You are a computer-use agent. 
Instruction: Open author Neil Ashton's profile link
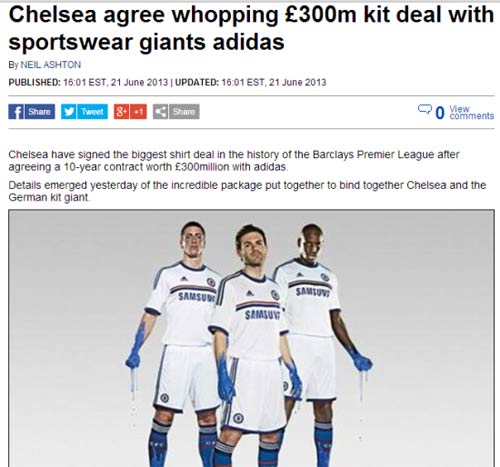[51, 65]
